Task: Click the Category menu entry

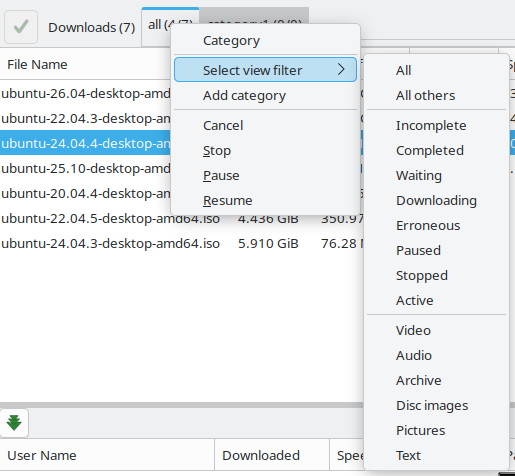Action: tap(265, 41)
